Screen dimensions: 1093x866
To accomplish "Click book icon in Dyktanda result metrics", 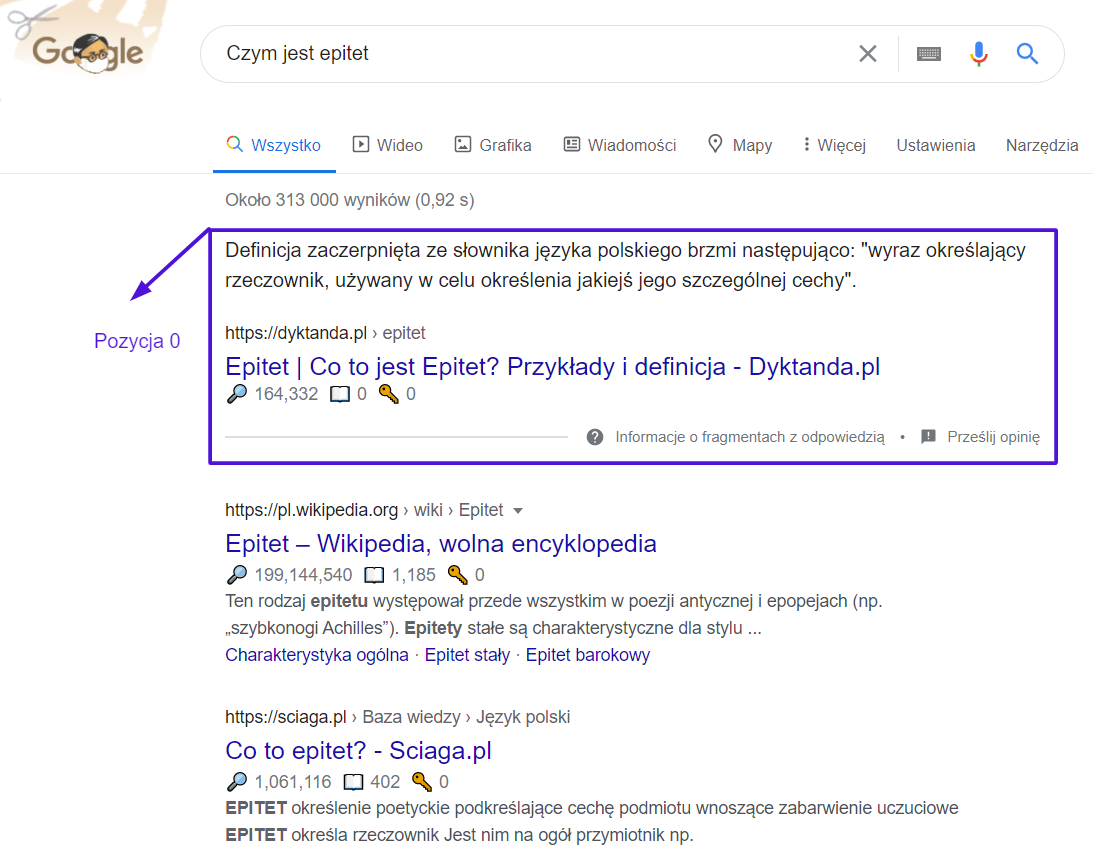I will [x=339, y=395].
